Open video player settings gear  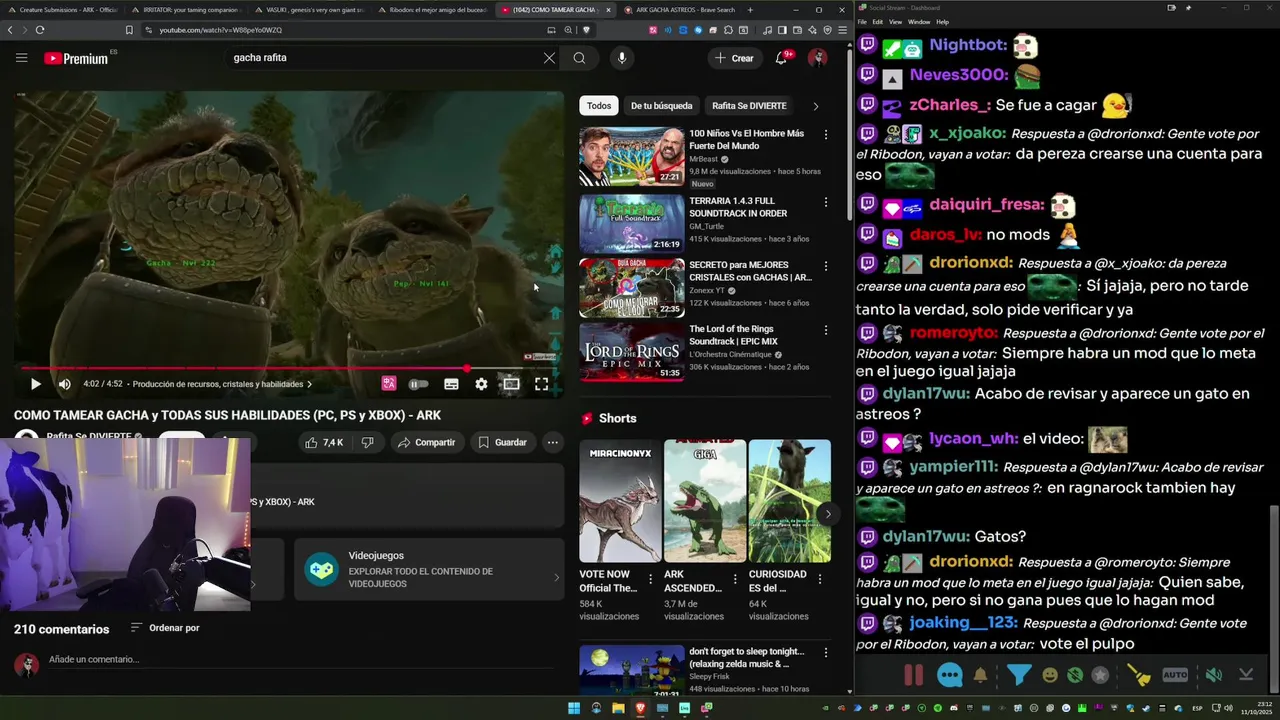coord(481,384)
